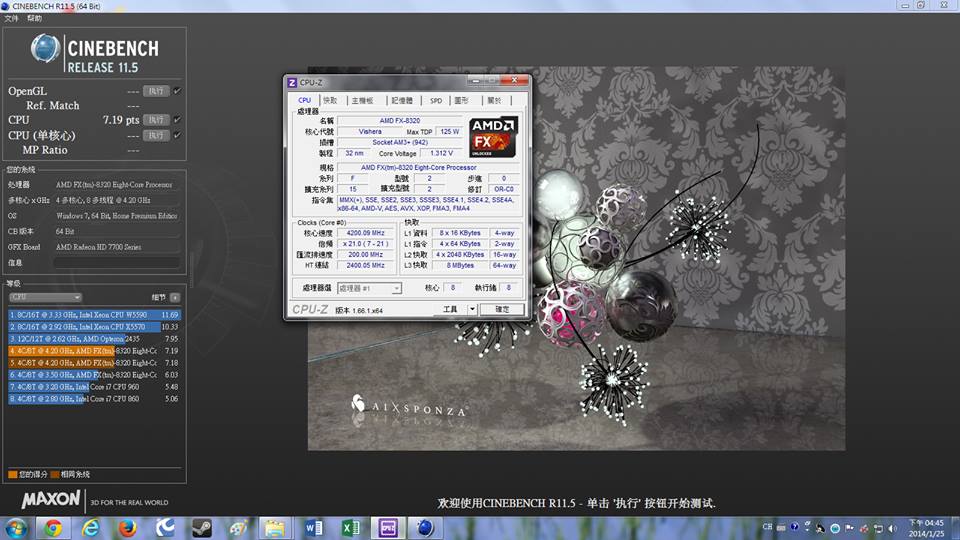Open the paint palette app on taskbar
960x540 pixels.
[238, 528]
